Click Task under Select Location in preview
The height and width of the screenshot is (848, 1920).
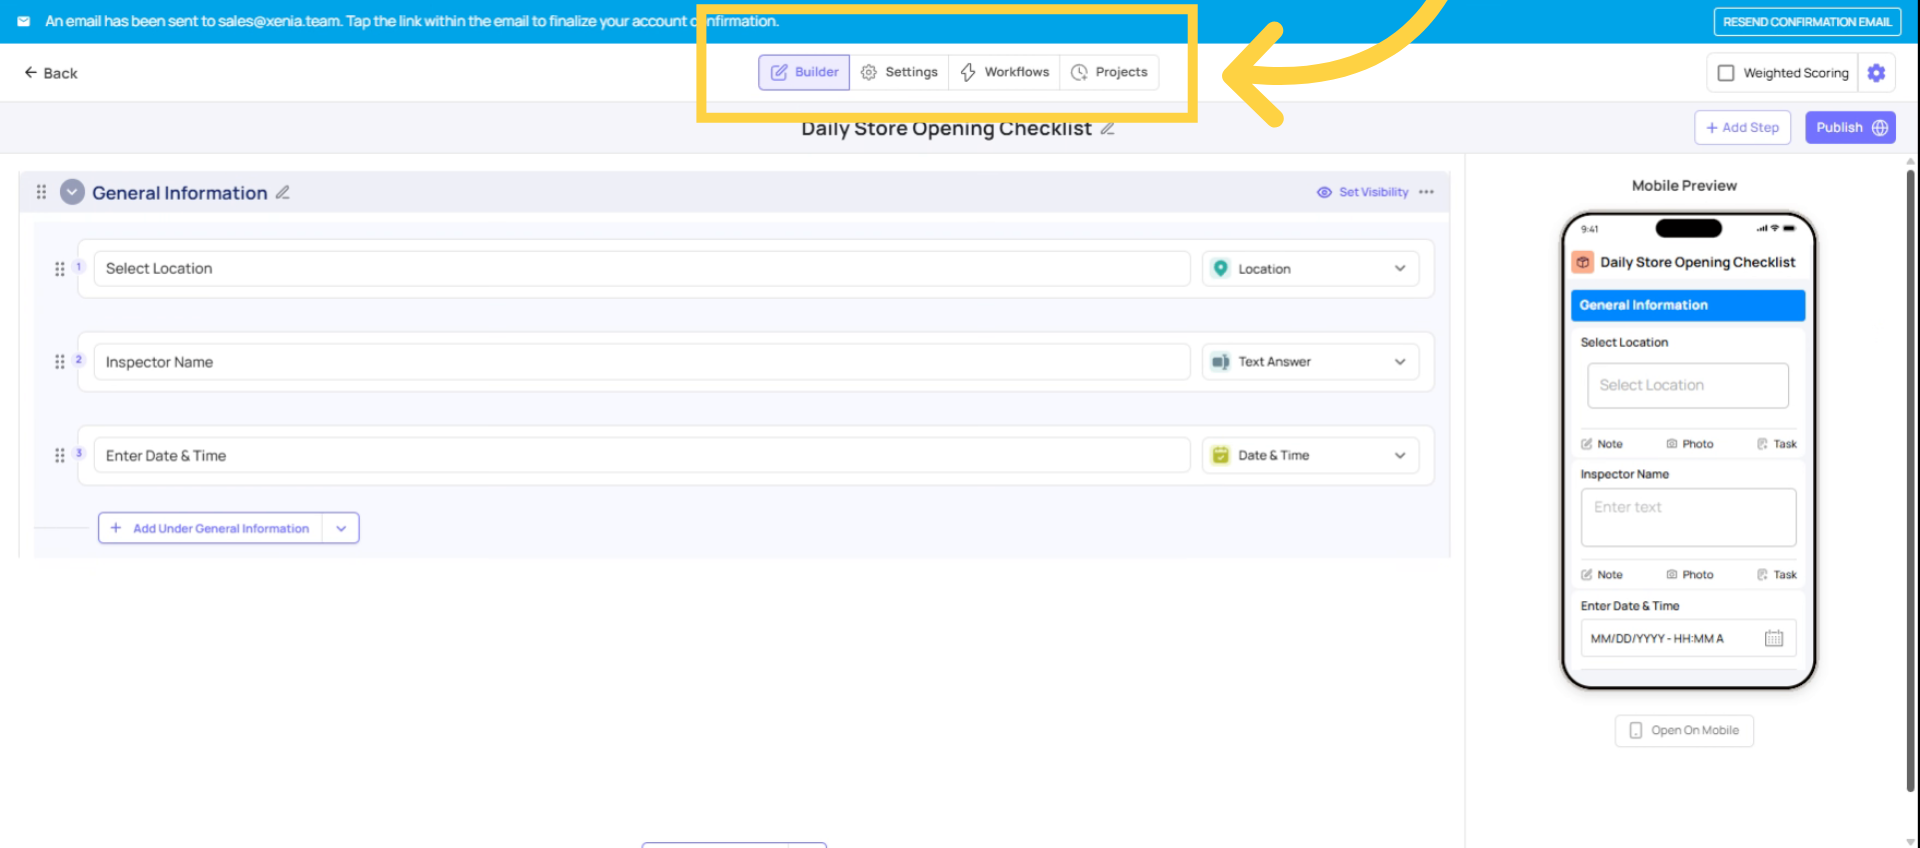point(1777,444)
